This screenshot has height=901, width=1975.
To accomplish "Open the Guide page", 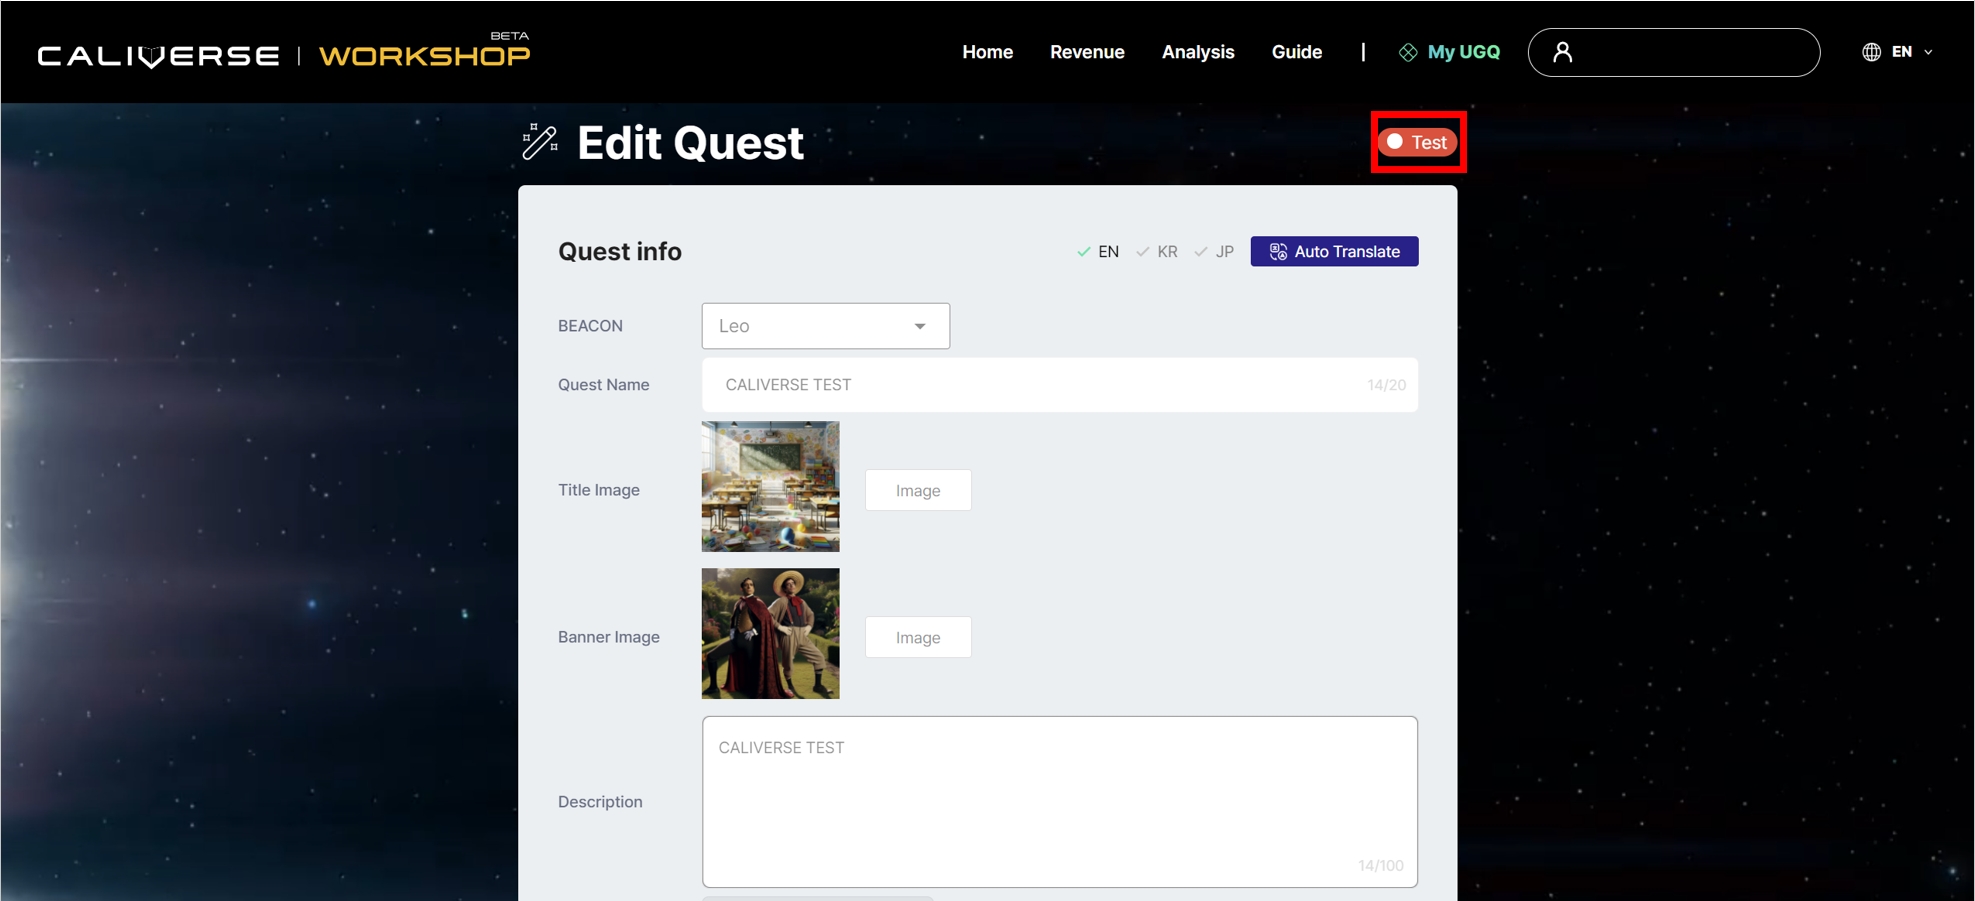I will click(x=1296, y=52).
